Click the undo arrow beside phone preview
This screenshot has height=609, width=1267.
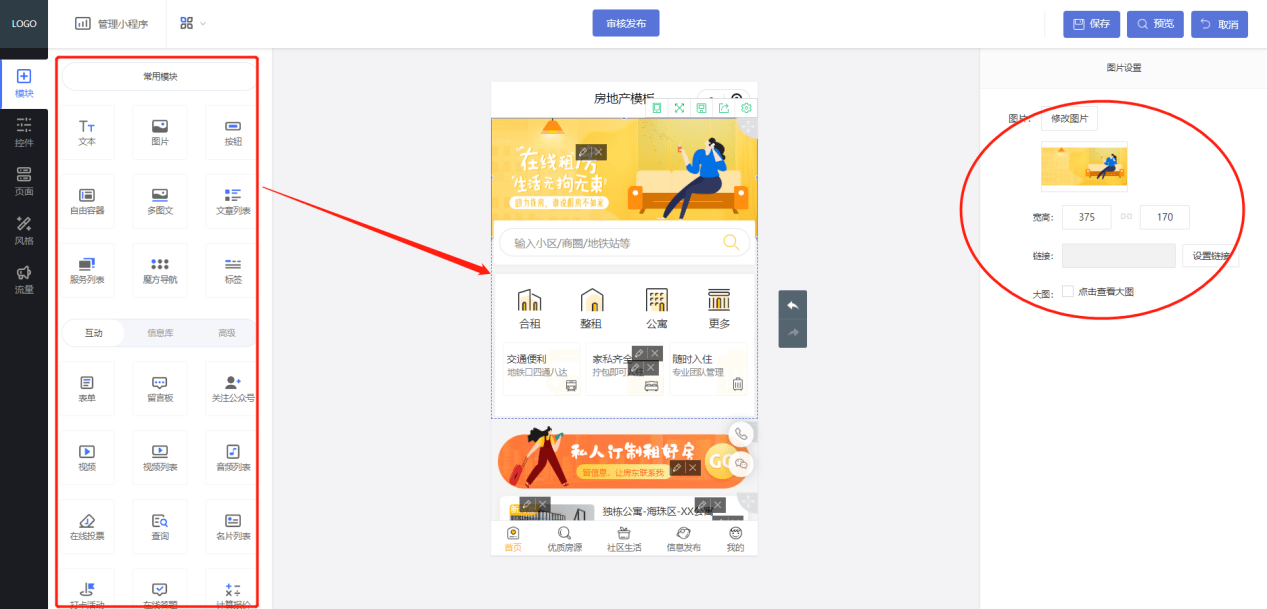(792, 305)
